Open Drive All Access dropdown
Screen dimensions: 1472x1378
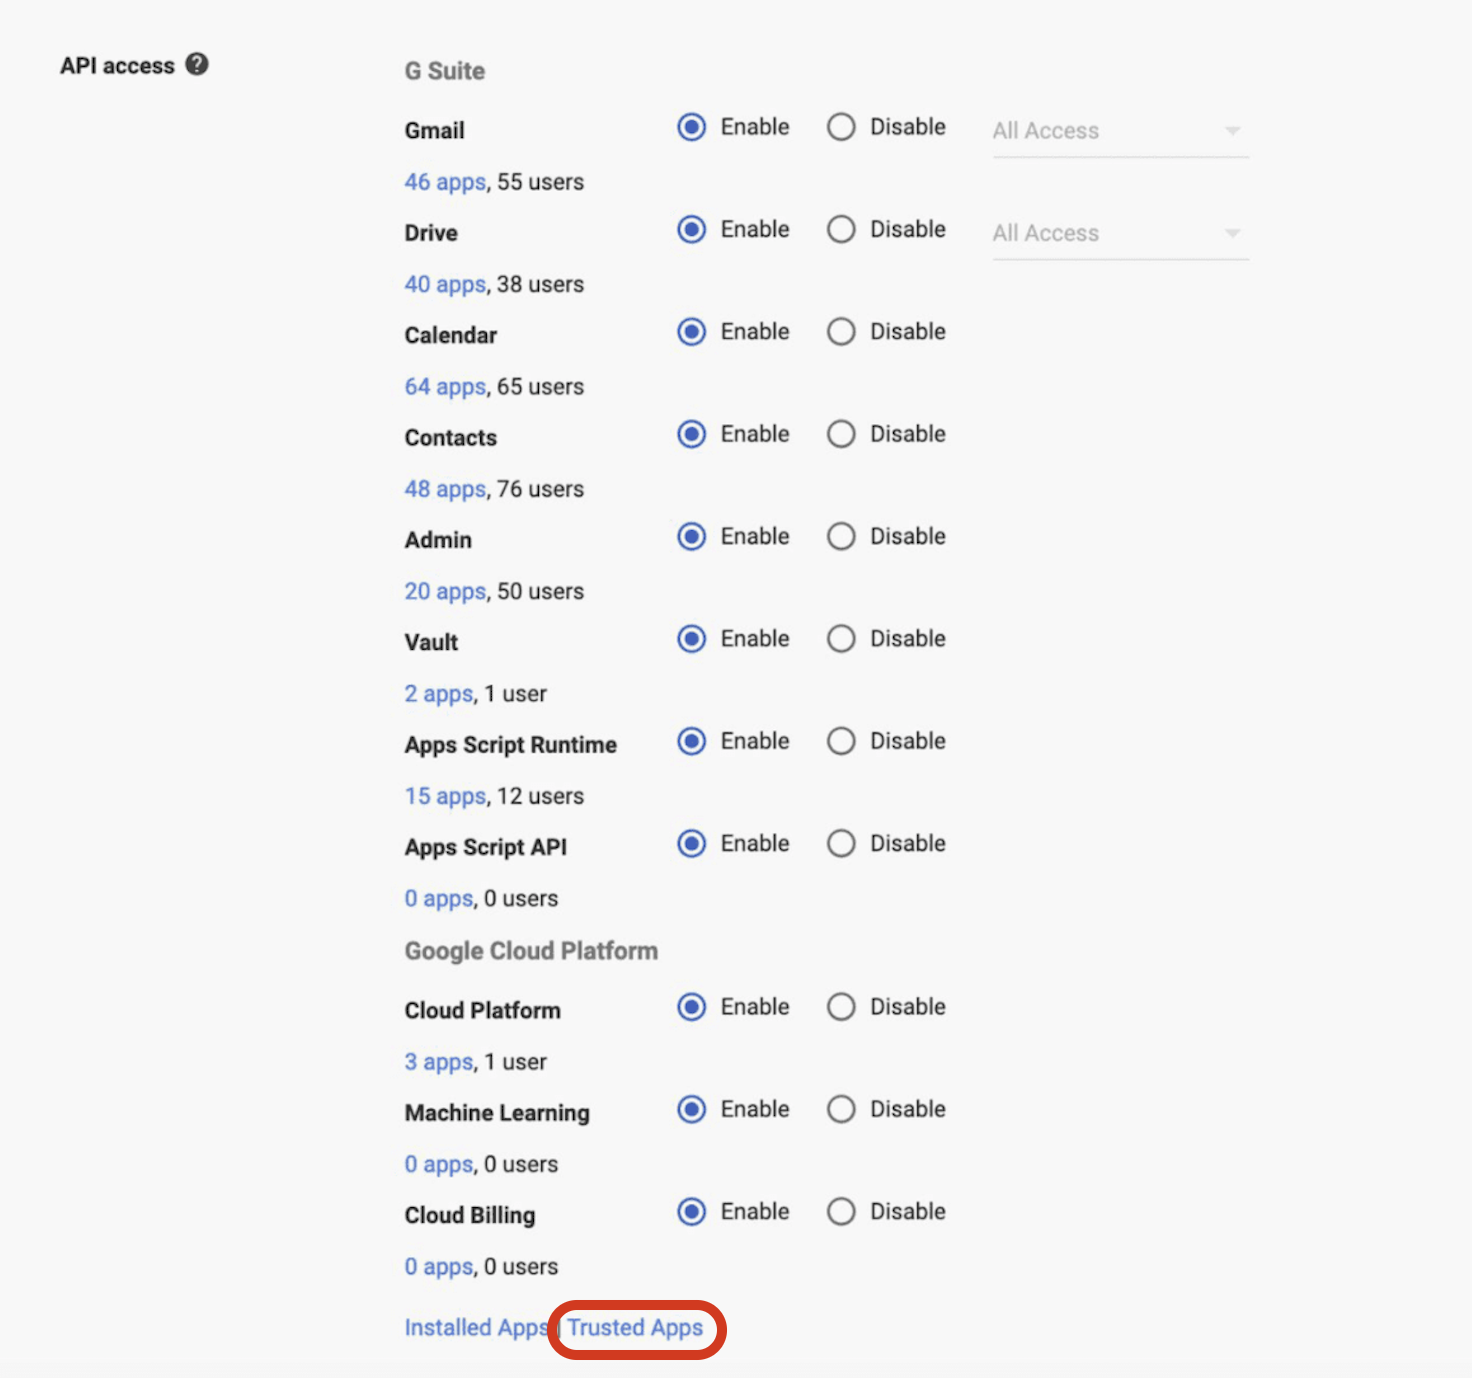[1120, 234]
